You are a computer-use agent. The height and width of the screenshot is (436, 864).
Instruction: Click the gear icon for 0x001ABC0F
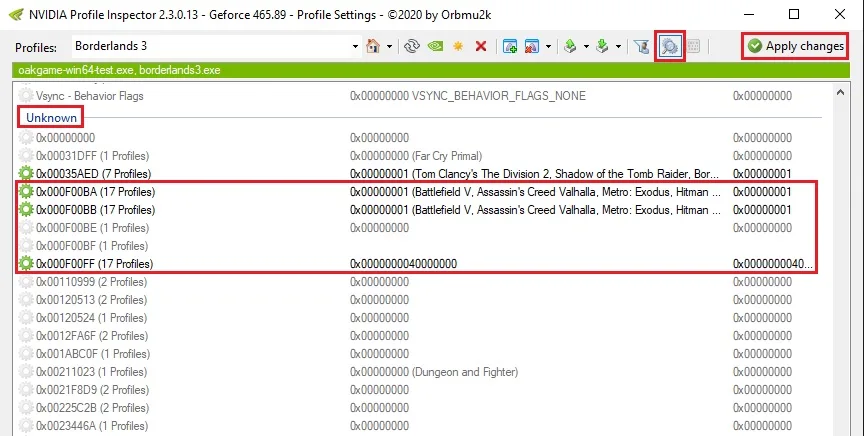pyautogui.click(x=26, y=354)
